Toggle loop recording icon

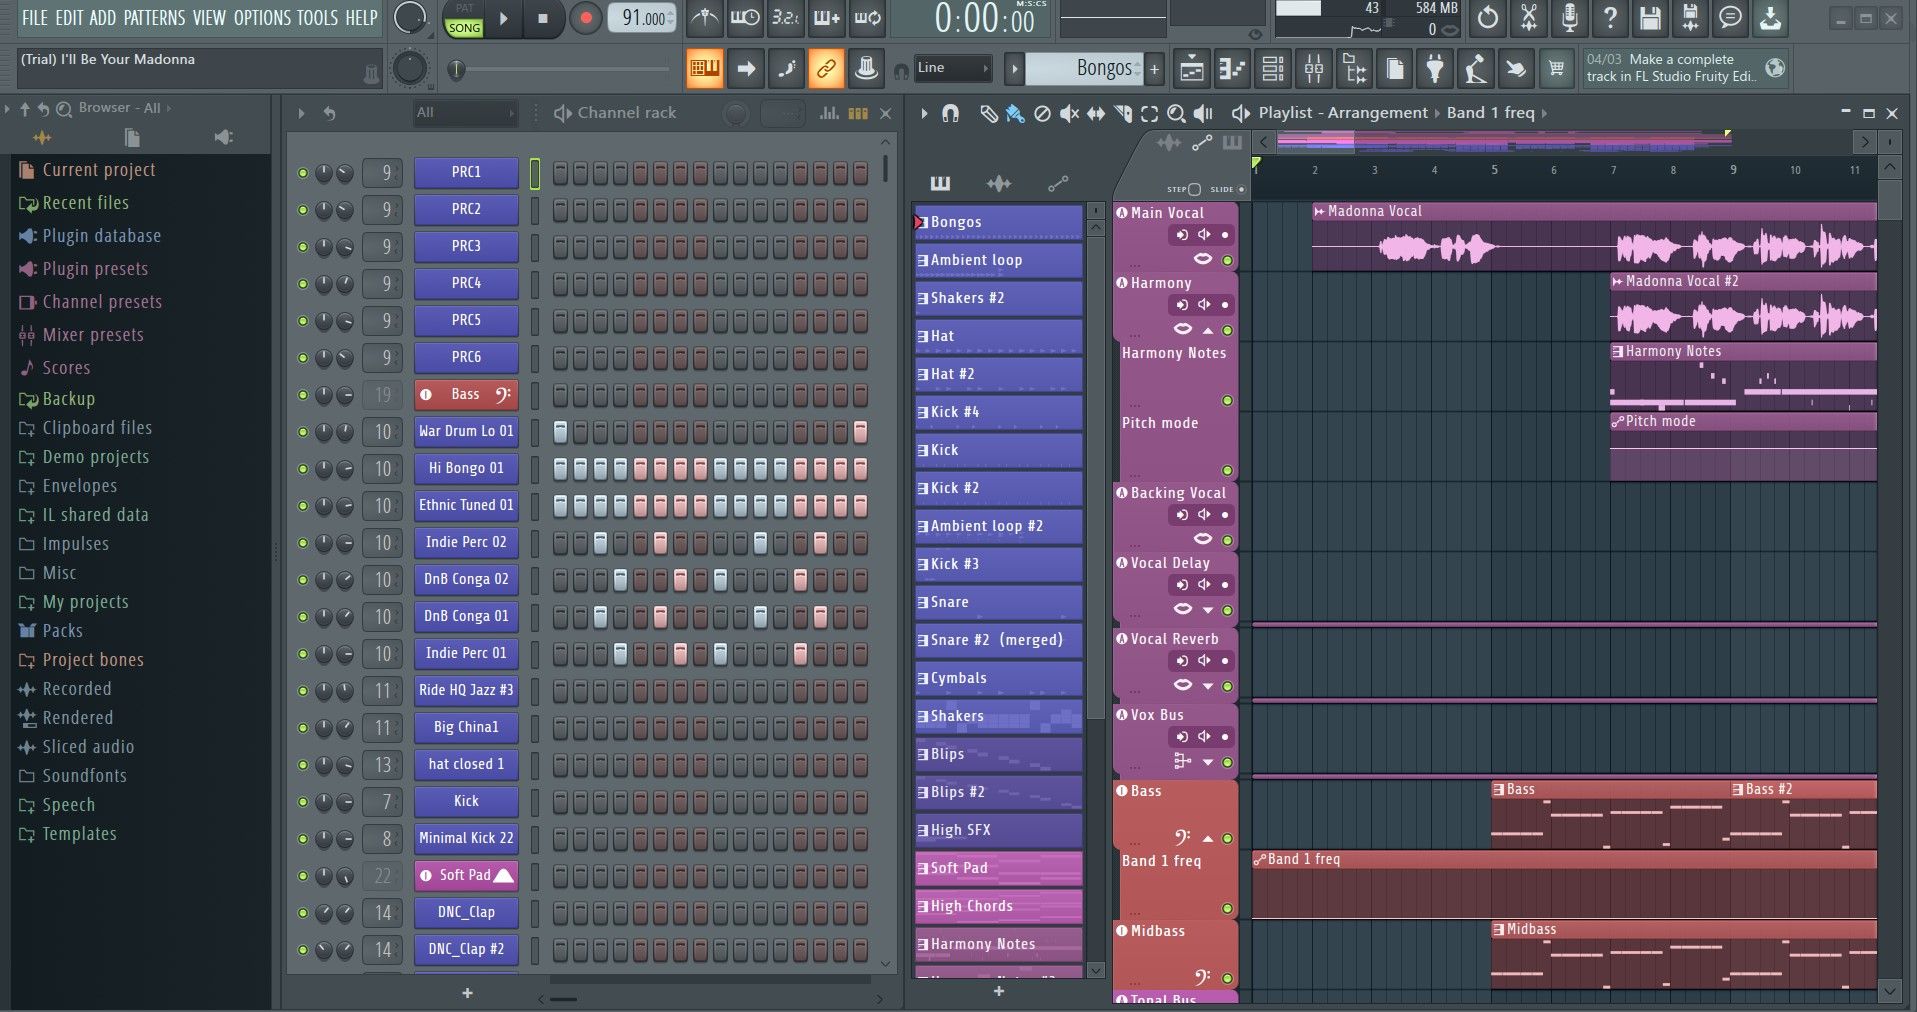(868, 18)
